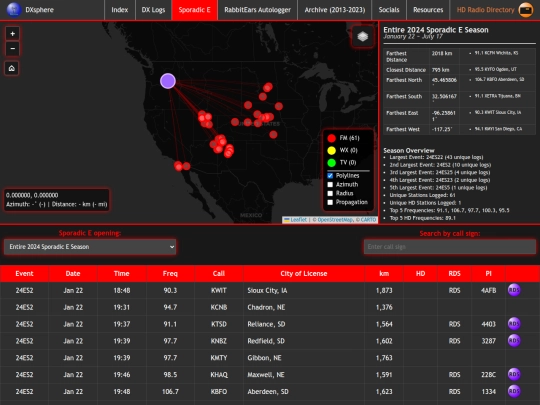
Task: Open the HD Radio Directory link
Action: [x=486, y=10]
